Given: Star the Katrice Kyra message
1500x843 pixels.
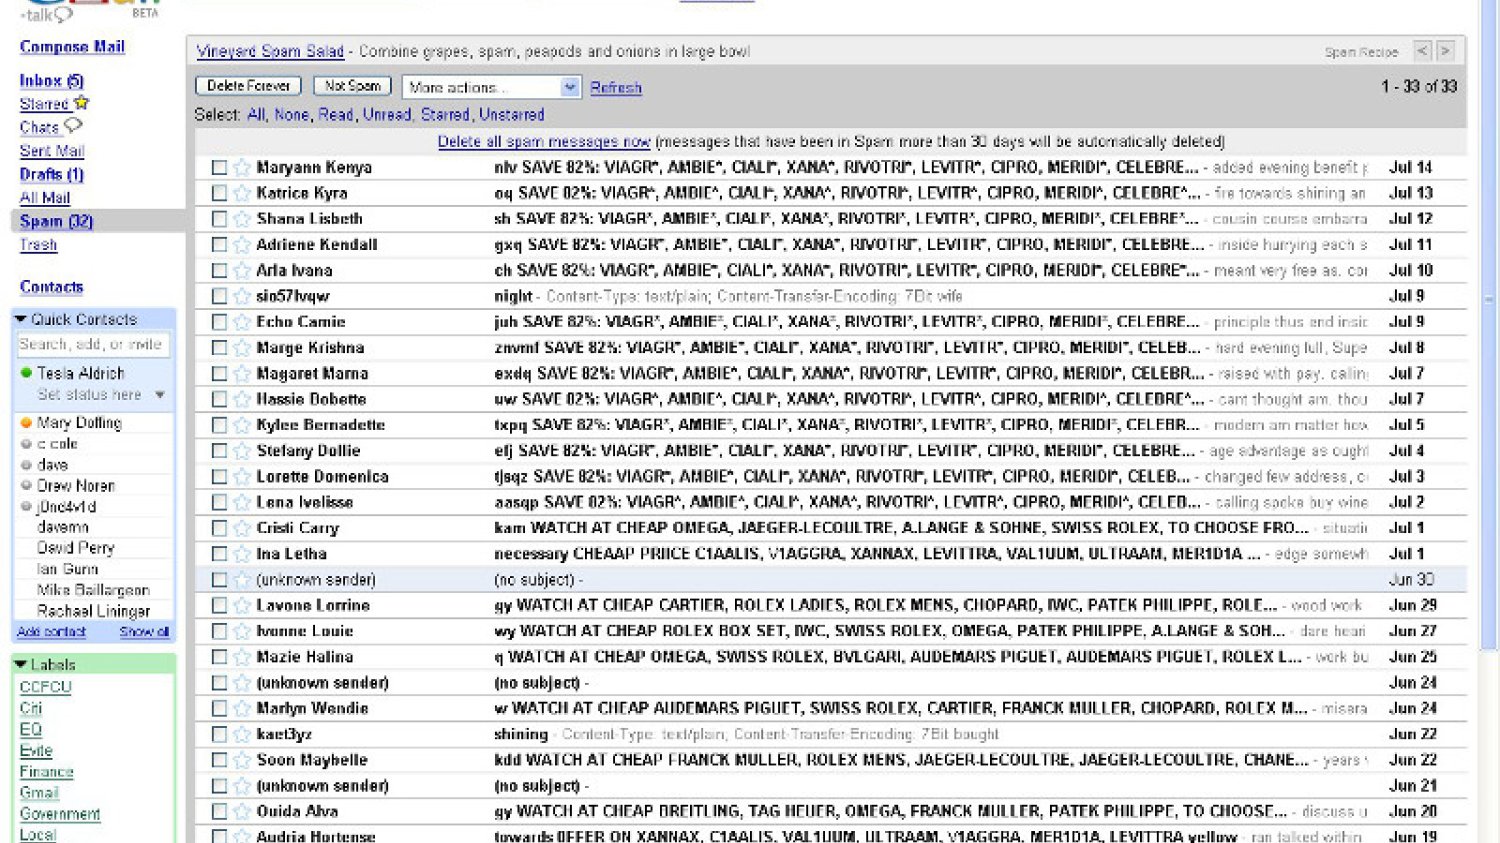Looking at the screenshot, I should [242, 193].
